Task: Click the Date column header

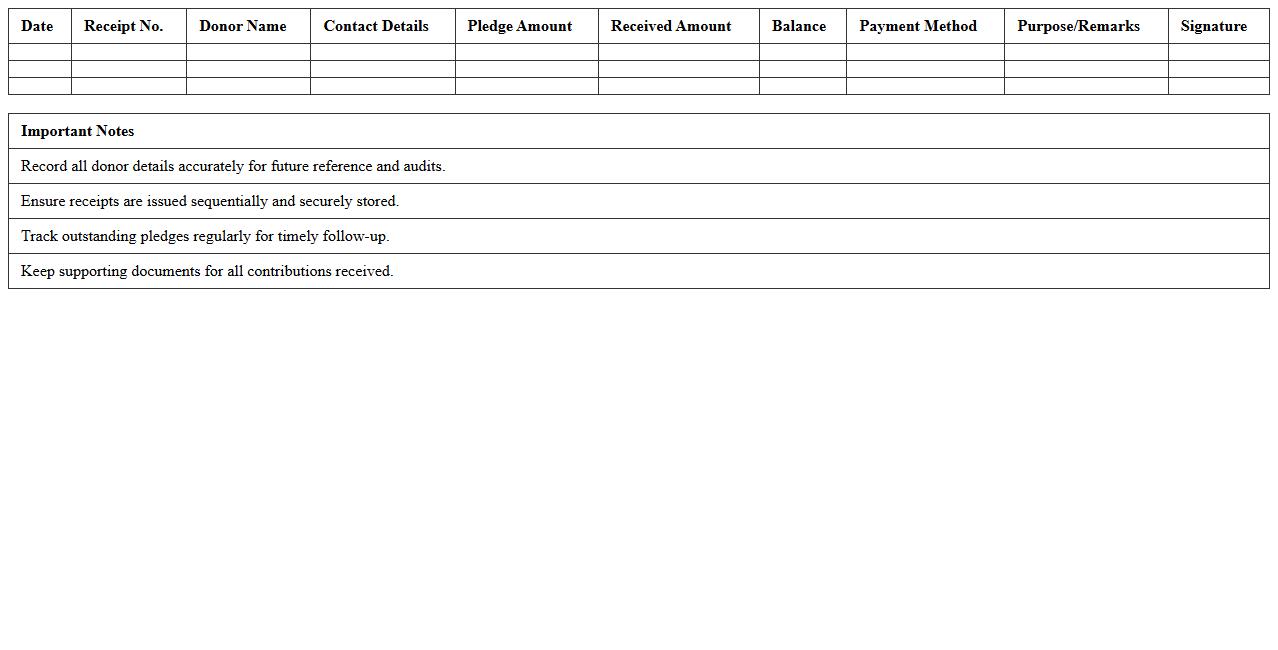Action: pos(37,26)
